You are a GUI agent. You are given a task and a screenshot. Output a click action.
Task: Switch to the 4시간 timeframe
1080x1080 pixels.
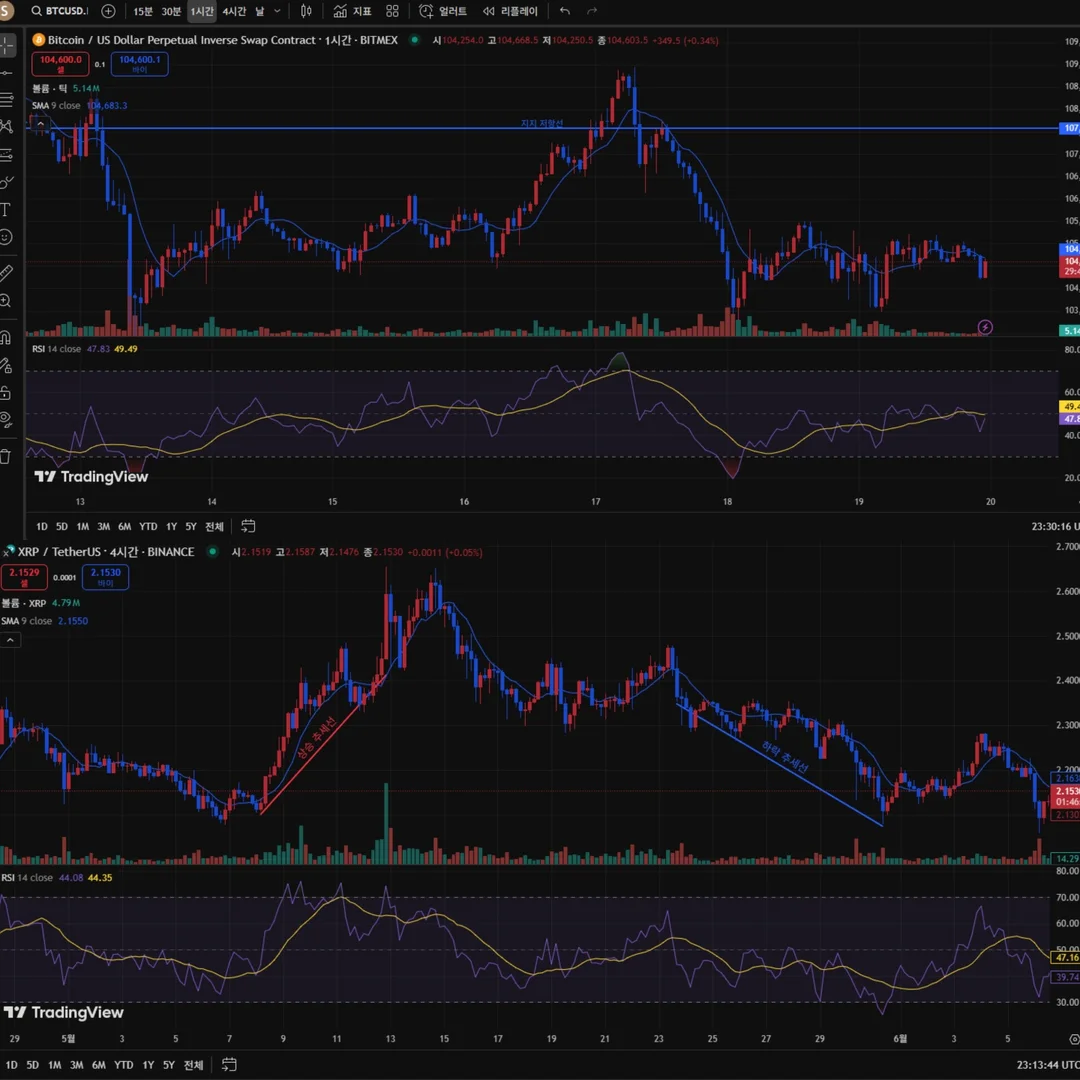coord(234,11)
